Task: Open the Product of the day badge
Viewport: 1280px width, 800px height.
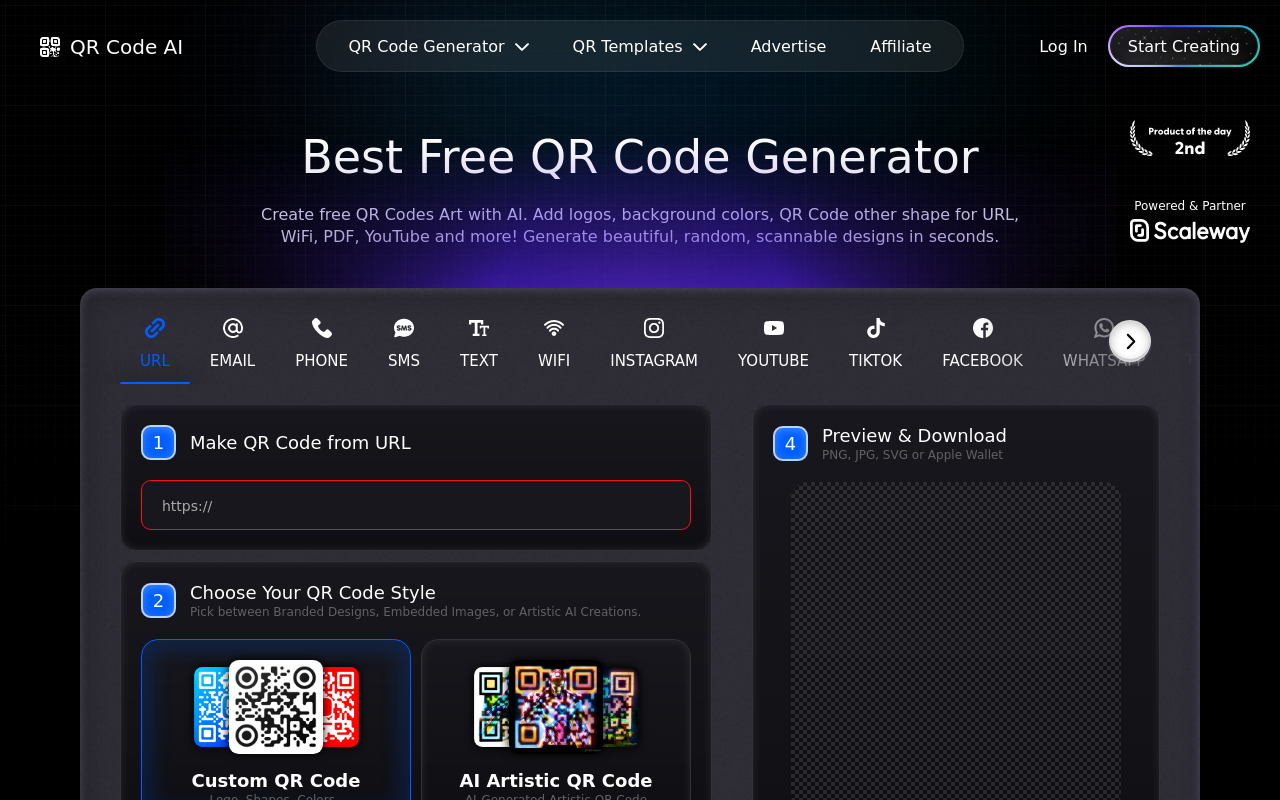Action: click(1190, 139)
